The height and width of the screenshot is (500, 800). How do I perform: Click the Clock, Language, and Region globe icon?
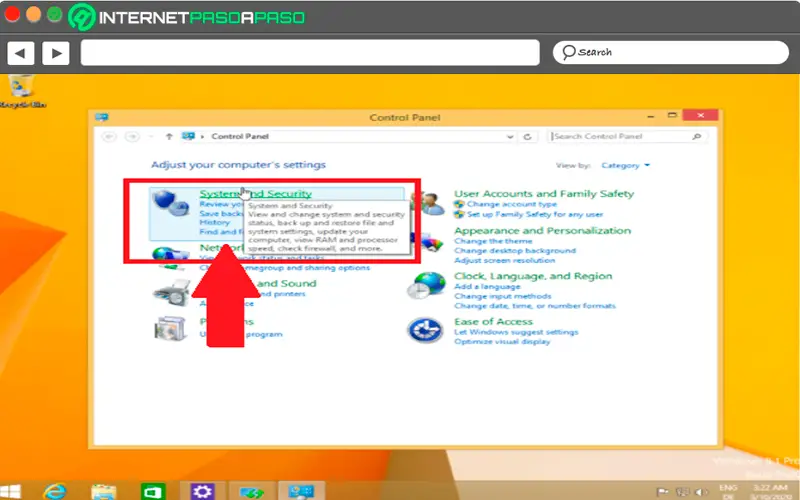point(426,285)
